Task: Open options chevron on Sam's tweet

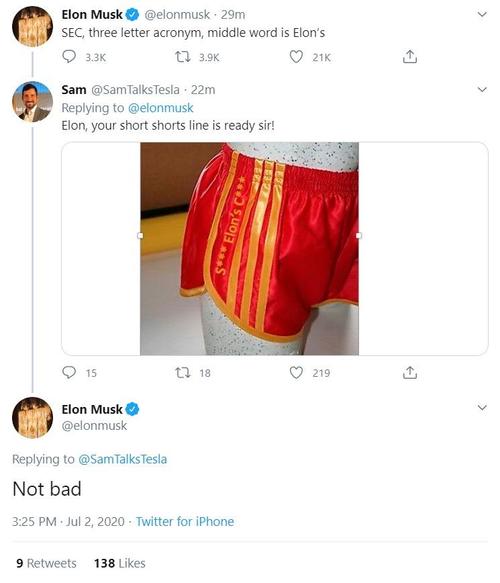Action: pyautogui.click(x=482, y=90)
